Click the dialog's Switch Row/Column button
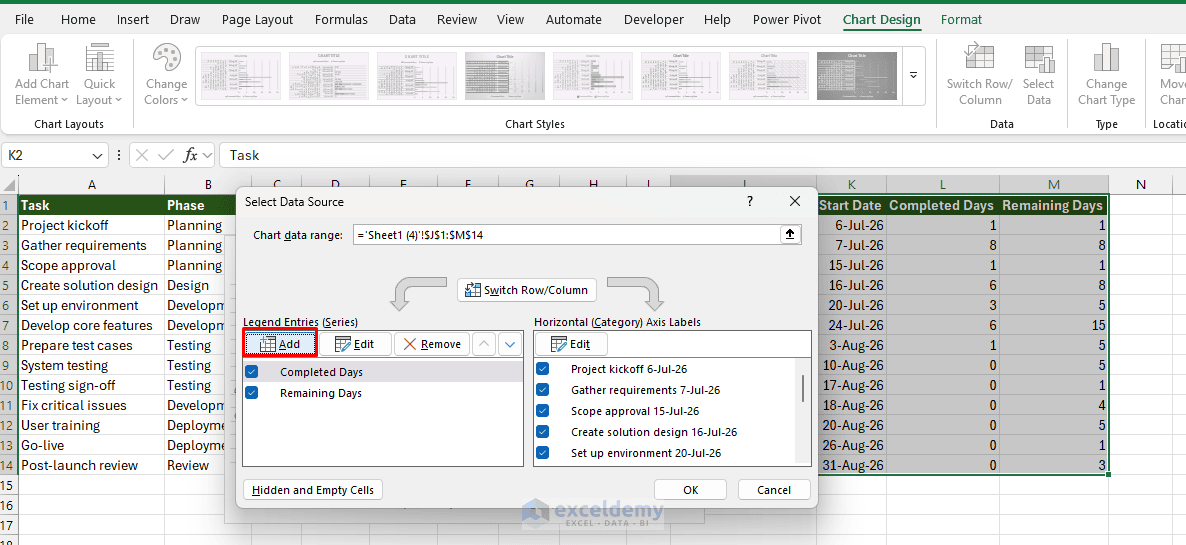Viewport: 1186px width, 545px height. 527,290
